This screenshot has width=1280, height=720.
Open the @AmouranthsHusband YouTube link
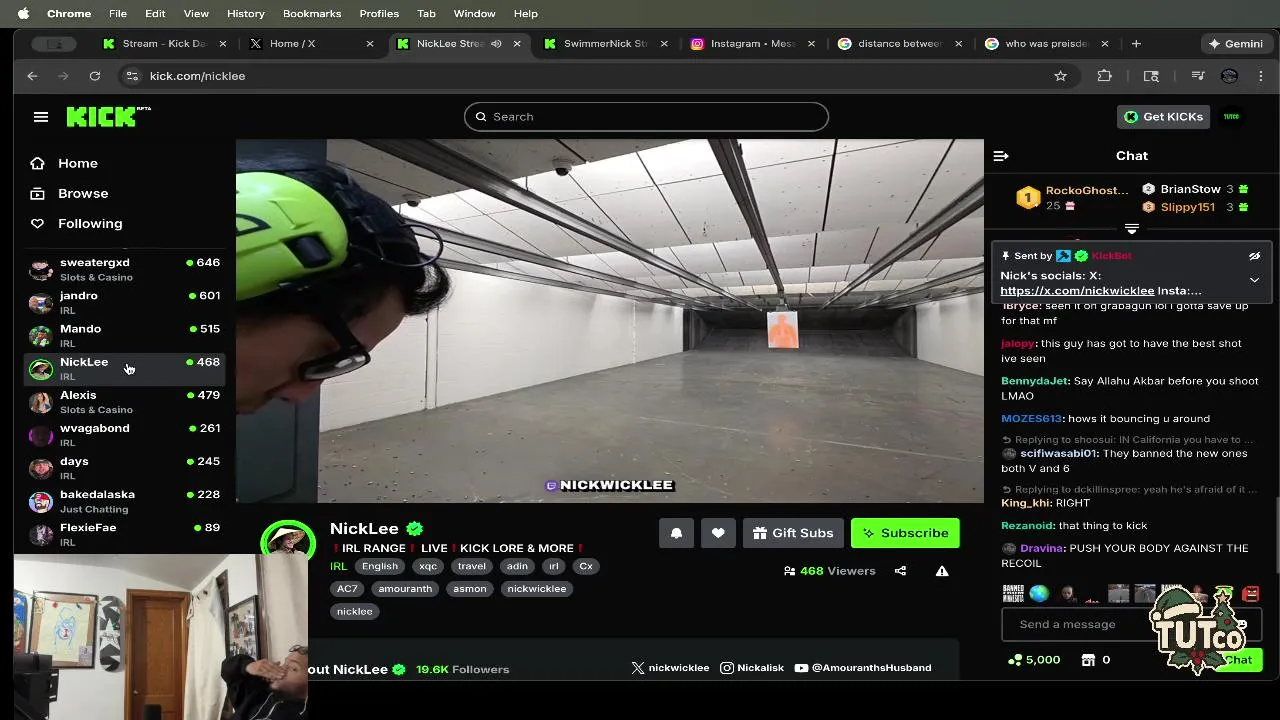(863, 668)
